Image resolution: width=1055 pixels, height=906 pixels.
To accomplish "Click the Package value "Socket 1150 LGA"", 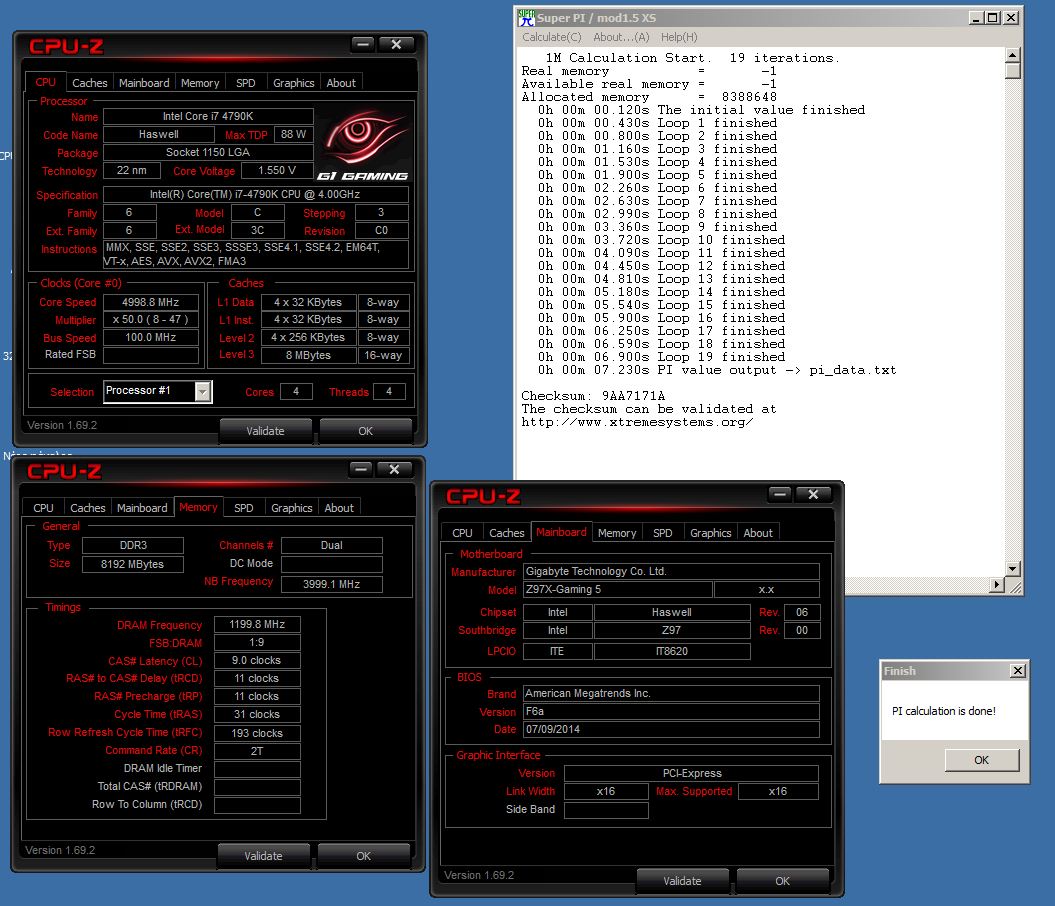I will [x=208, y=153].
